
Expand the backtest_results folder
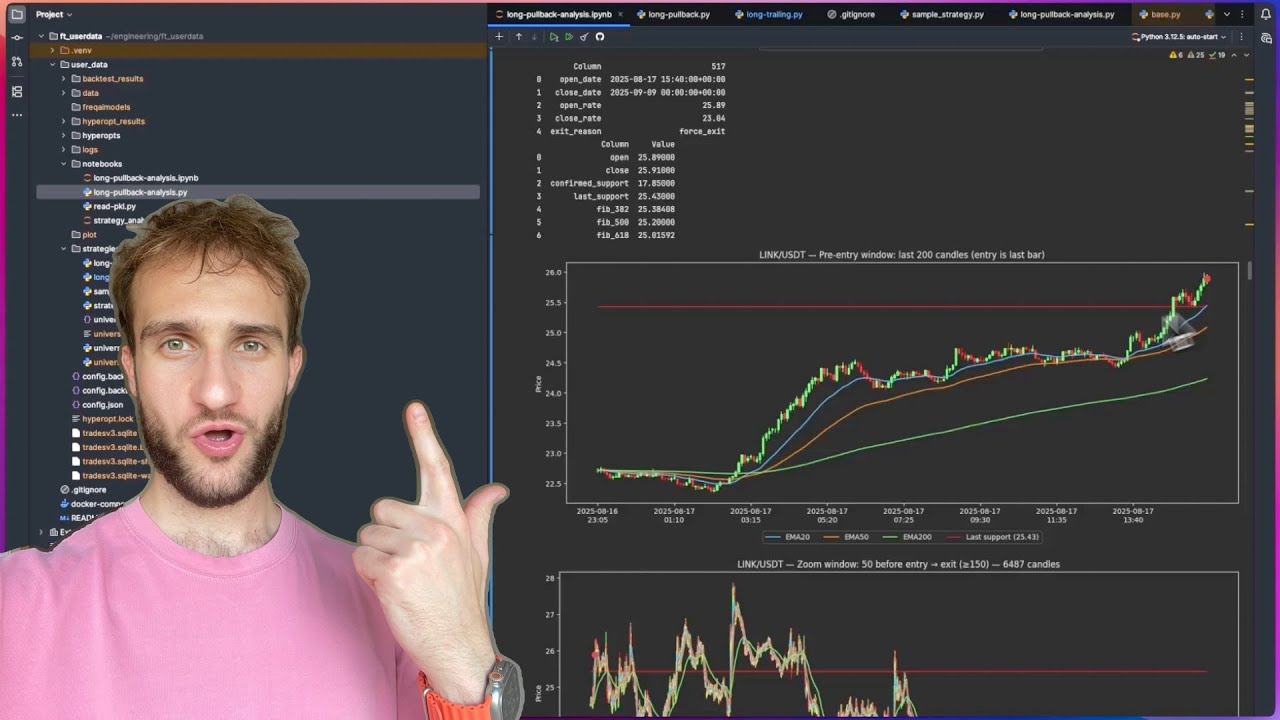[x=63, y=79]
